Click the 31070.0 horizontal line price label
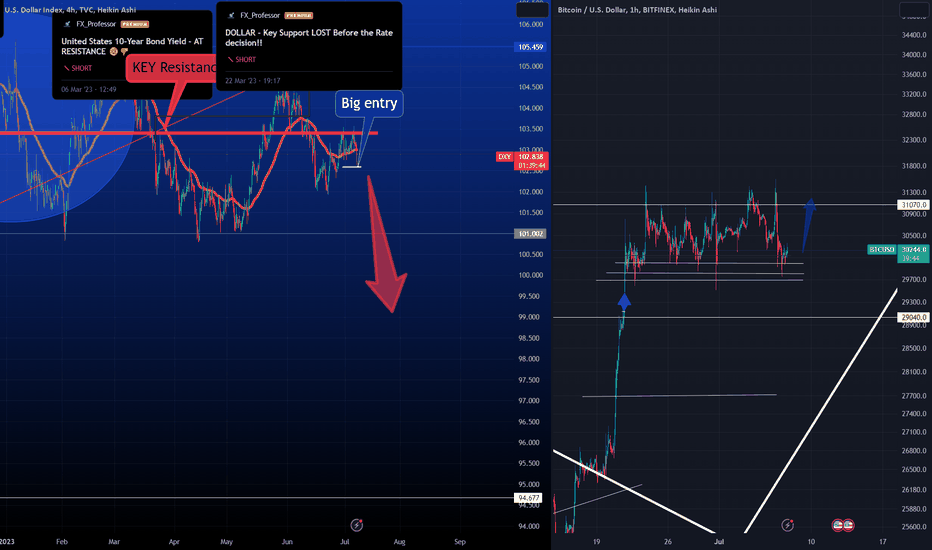 914,205
